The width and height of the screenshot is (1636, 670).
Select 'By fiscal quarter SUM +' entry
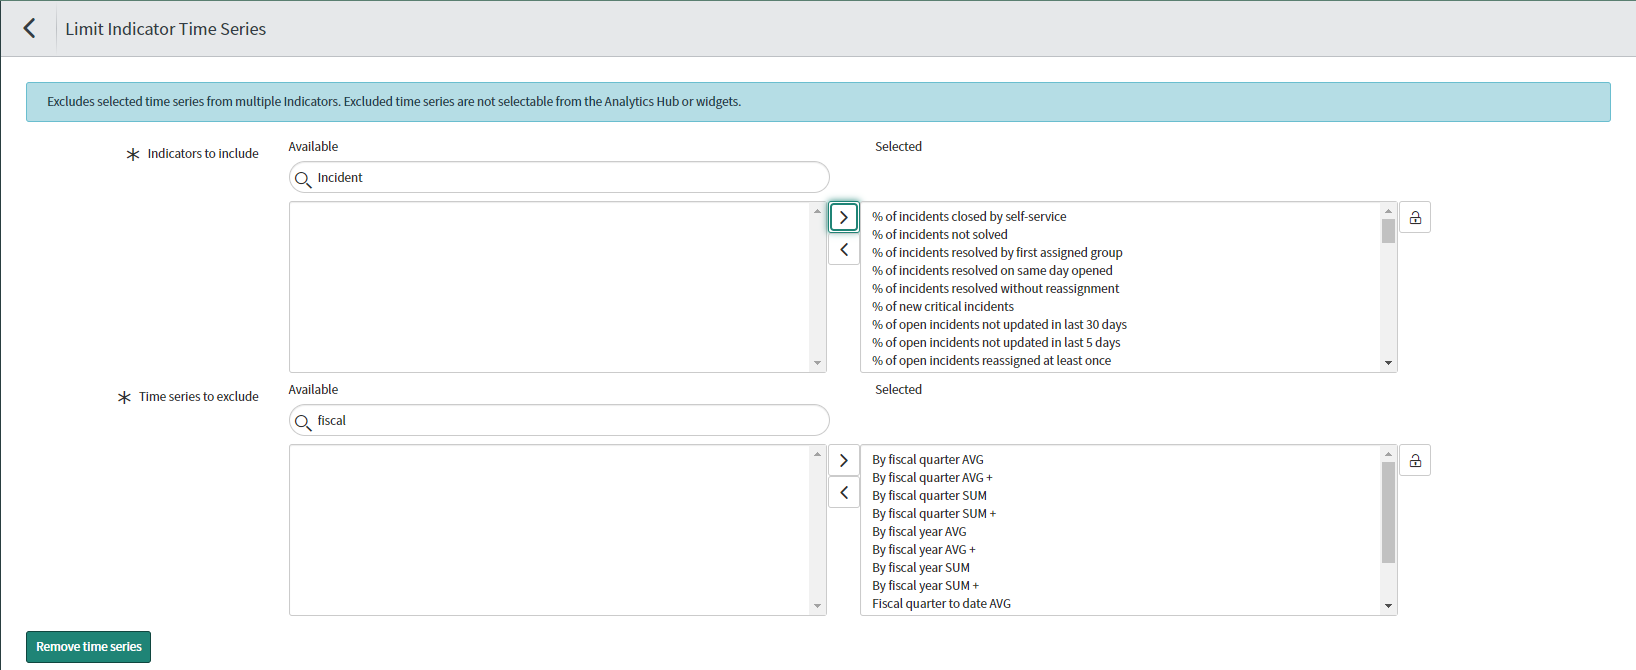click(934, 514)
